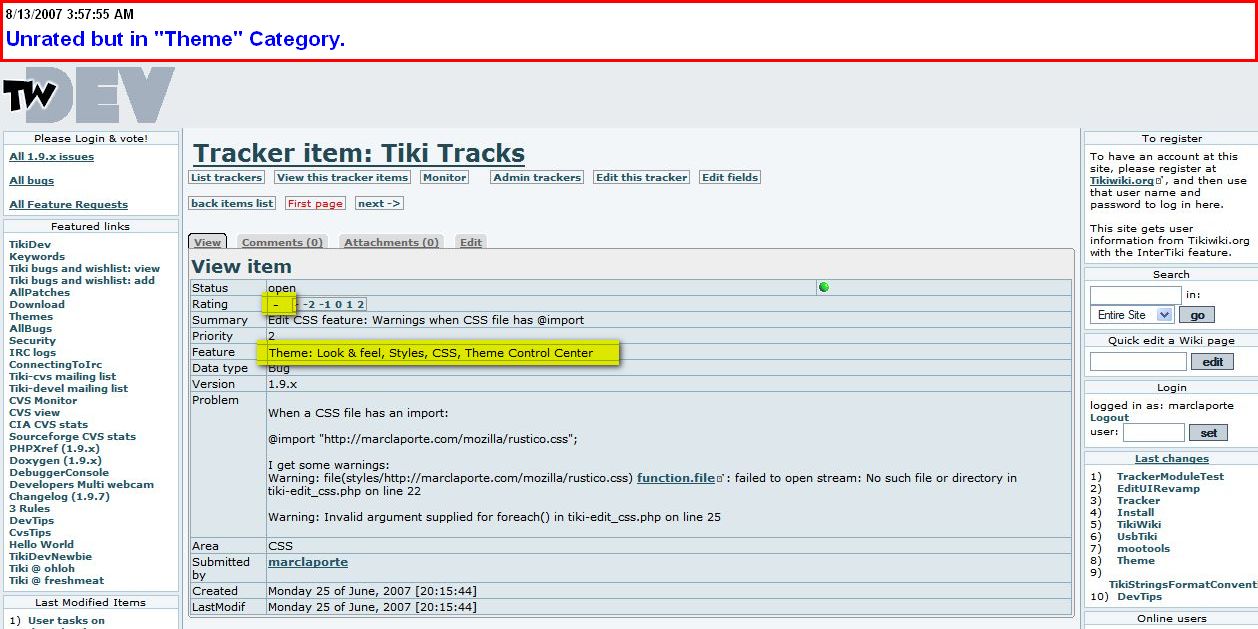Click the TW DEV site logo
Image resolution: width=1258 pixels, height=629 pixels.
coord(89,95)
